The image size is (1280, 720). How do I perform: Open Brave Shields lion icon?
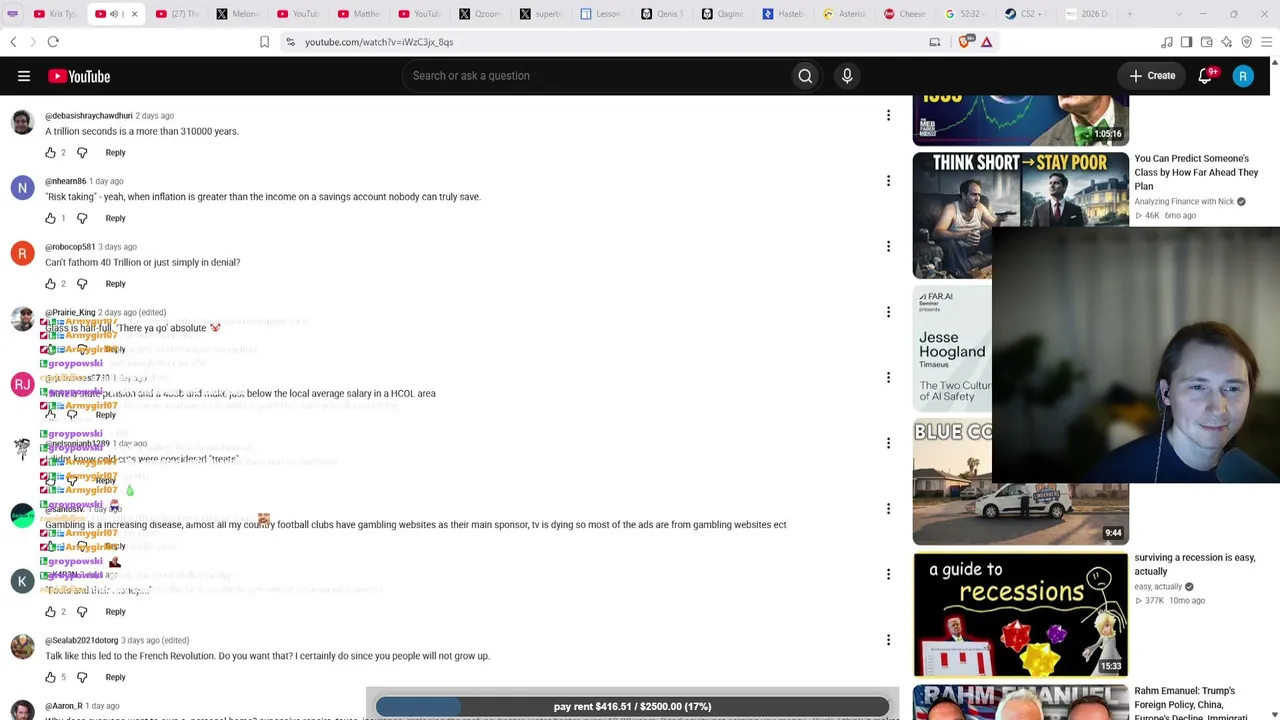pos(965,42)
